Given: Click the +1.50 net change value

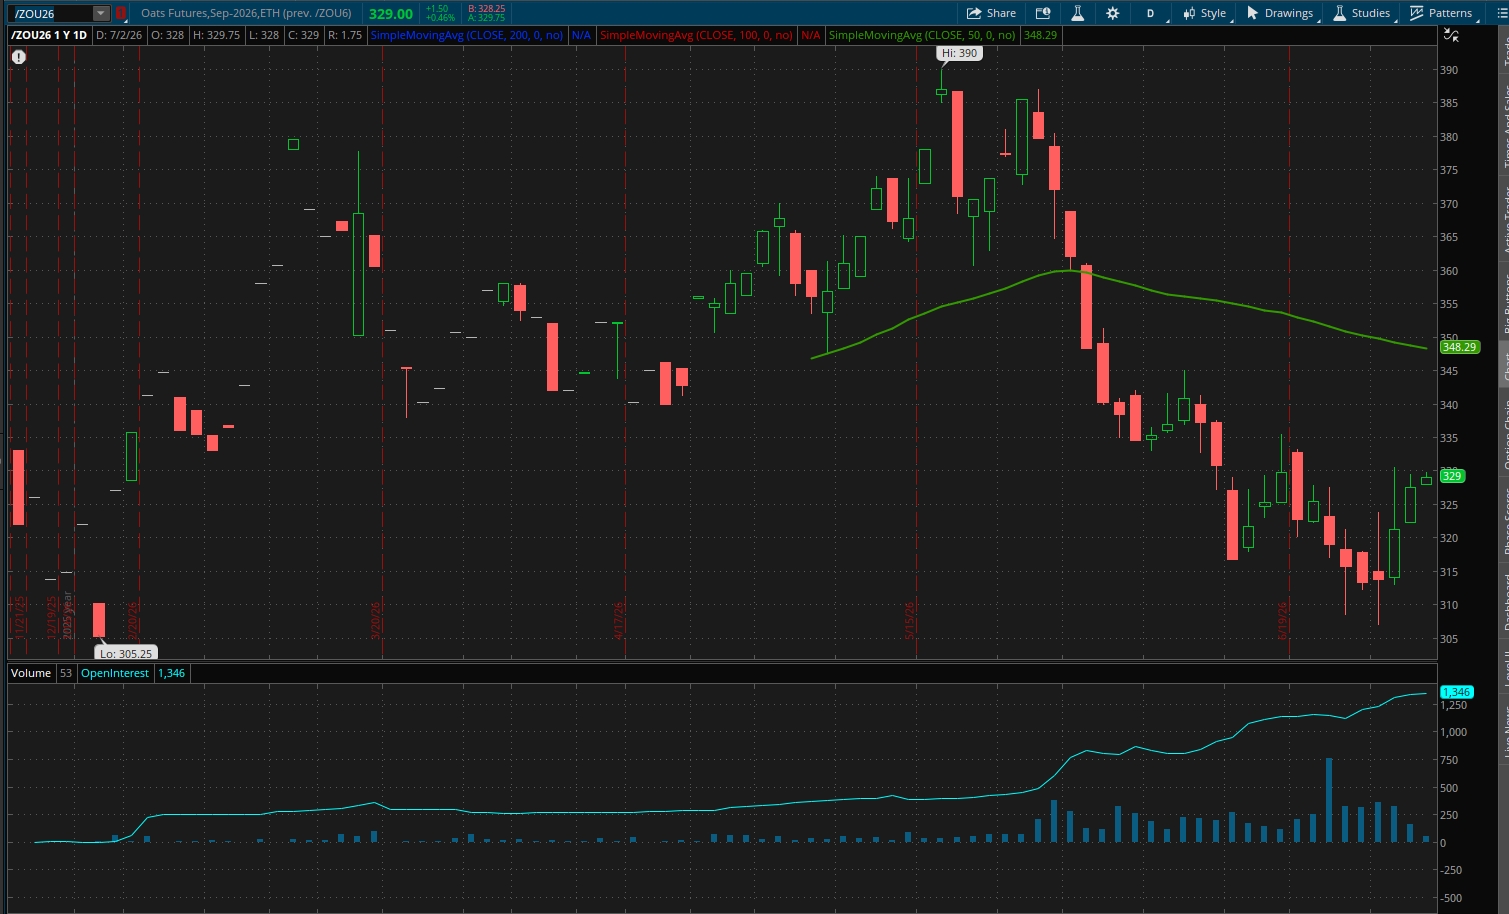Looking at the screenshot, I should [437, 8].
